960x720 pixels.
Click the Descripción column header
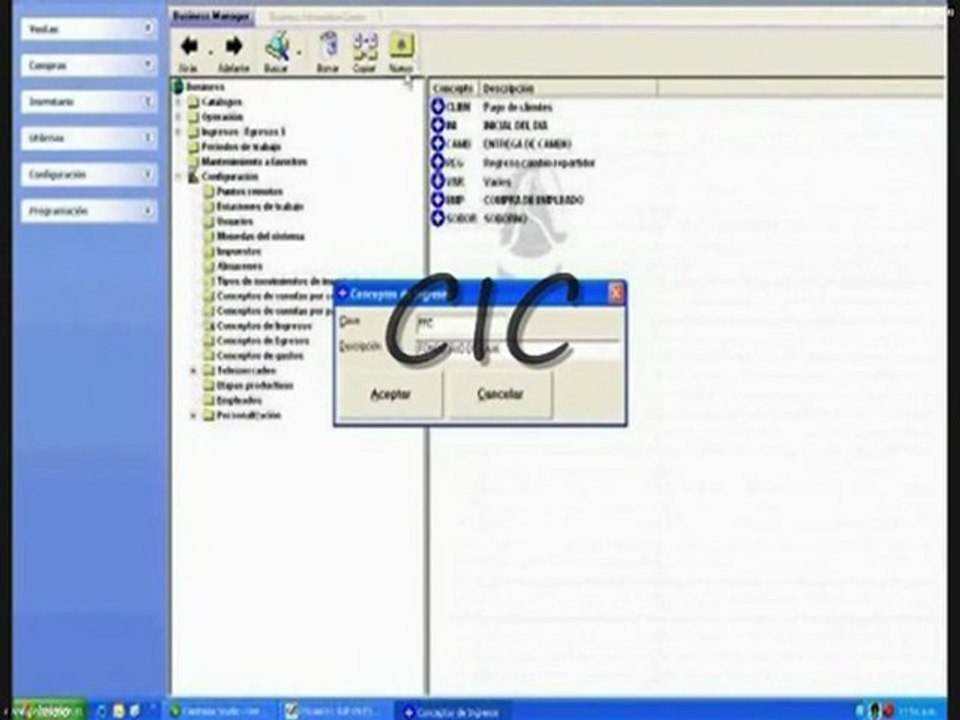click(x=568, y=89)
